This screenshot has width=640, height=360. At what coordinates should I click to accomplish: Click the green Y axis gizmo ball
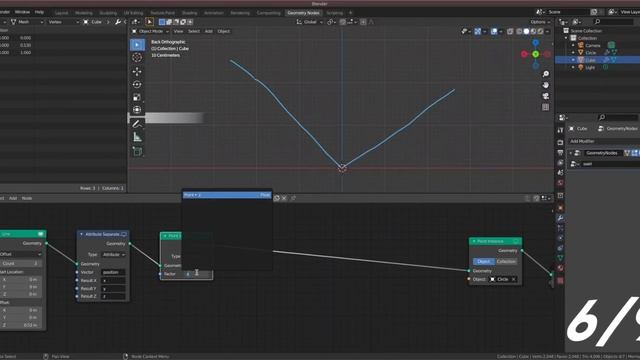(x=536, y=54)
